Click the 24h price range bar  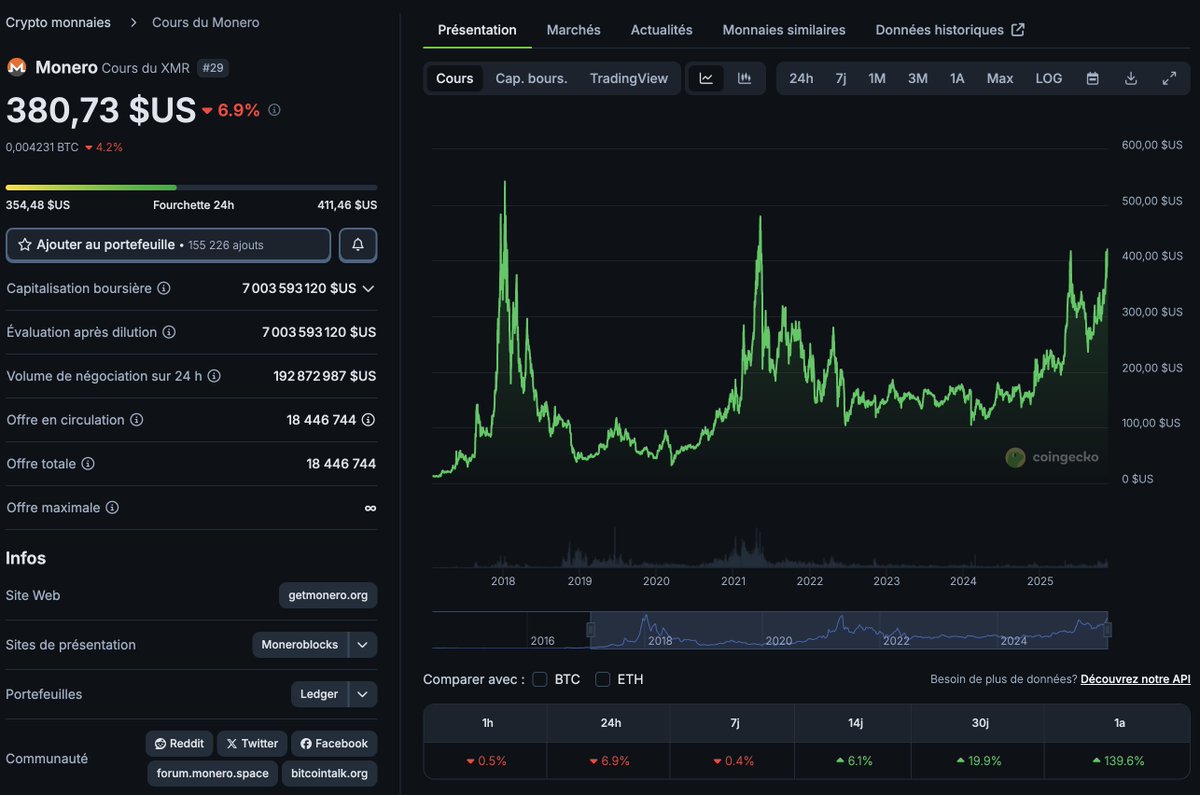click(190, 187)
